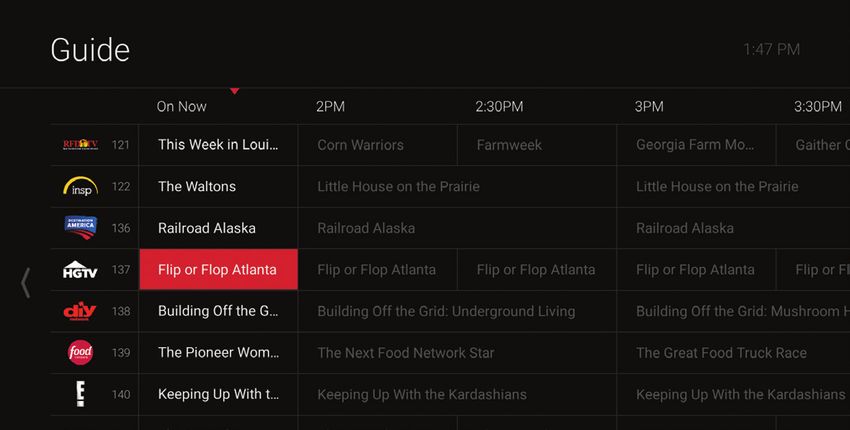The height and width of the screenshot is (430, 850).
Task: Select the RFD-TV channel logo
Action: click(x=80, y=145)
